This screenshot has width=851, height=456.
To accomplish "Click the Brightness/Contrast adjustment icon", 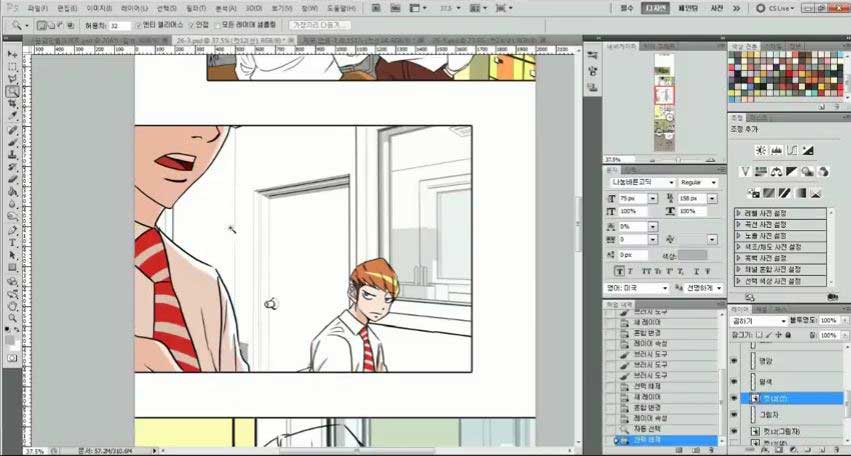I will pyautogui.click(x=761, y=150).
